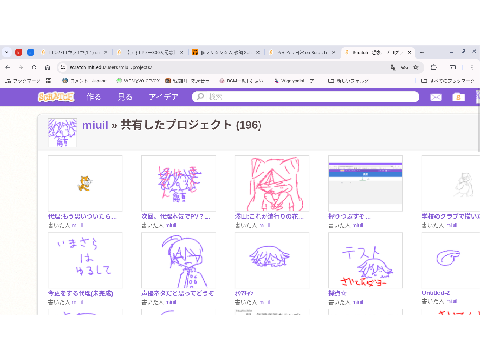Screen dimensions: 480x360
Task: Open the project thumbnail with the Scratch cat
Action: pyautogui.click(x=85, y=183)
